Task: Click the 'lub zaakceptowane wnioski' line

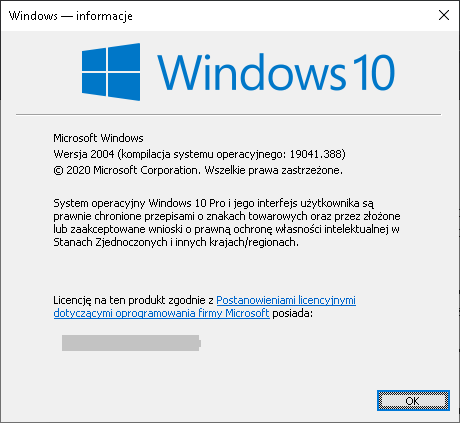Action: click(x=226, y=229)
